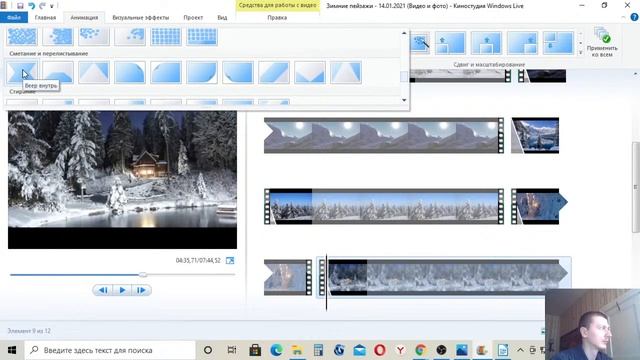This screenshot has width=640, height=360.
Task: Select eighth diagonal transition in Сметание row
Action: coord(273,72)
